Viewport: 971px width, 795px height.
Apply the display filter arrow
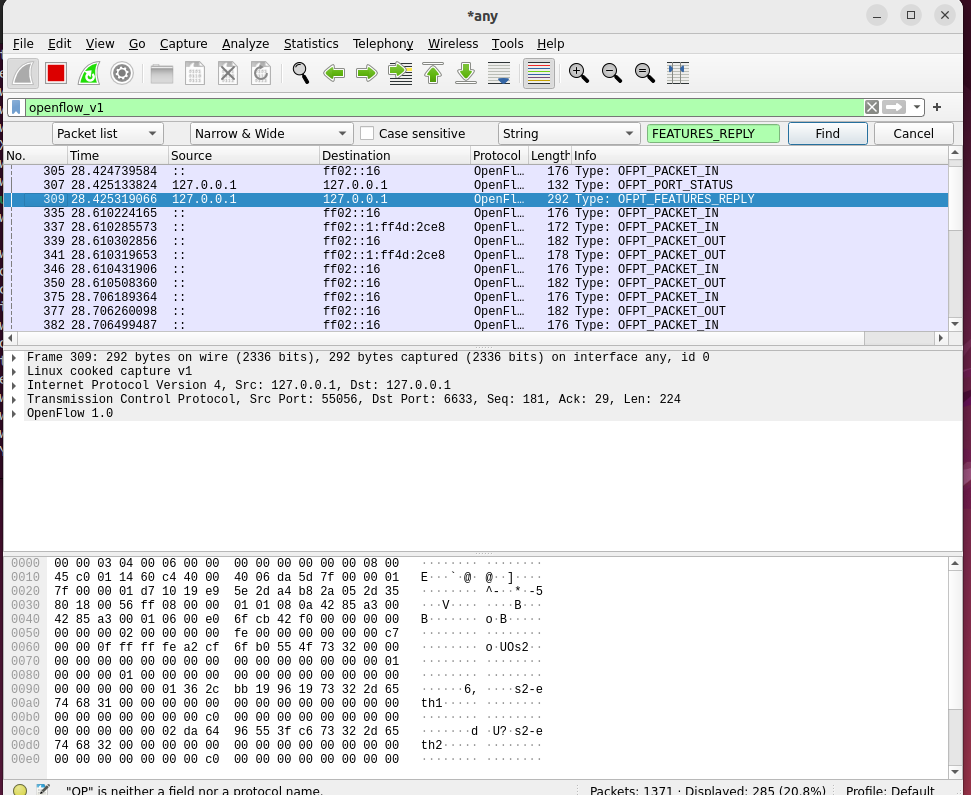pos(894,107)
